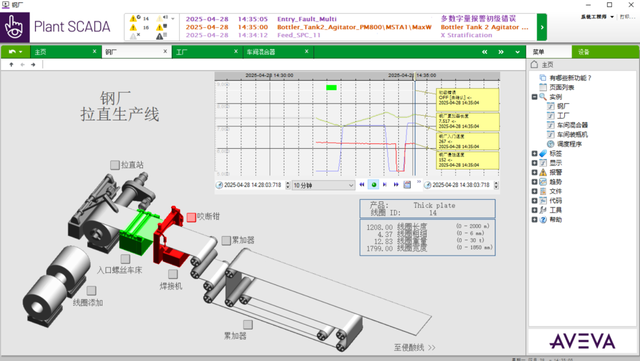Click the home icon in the menu panel
The width and height of the screenshot is (640, 361).
point(534,65)
